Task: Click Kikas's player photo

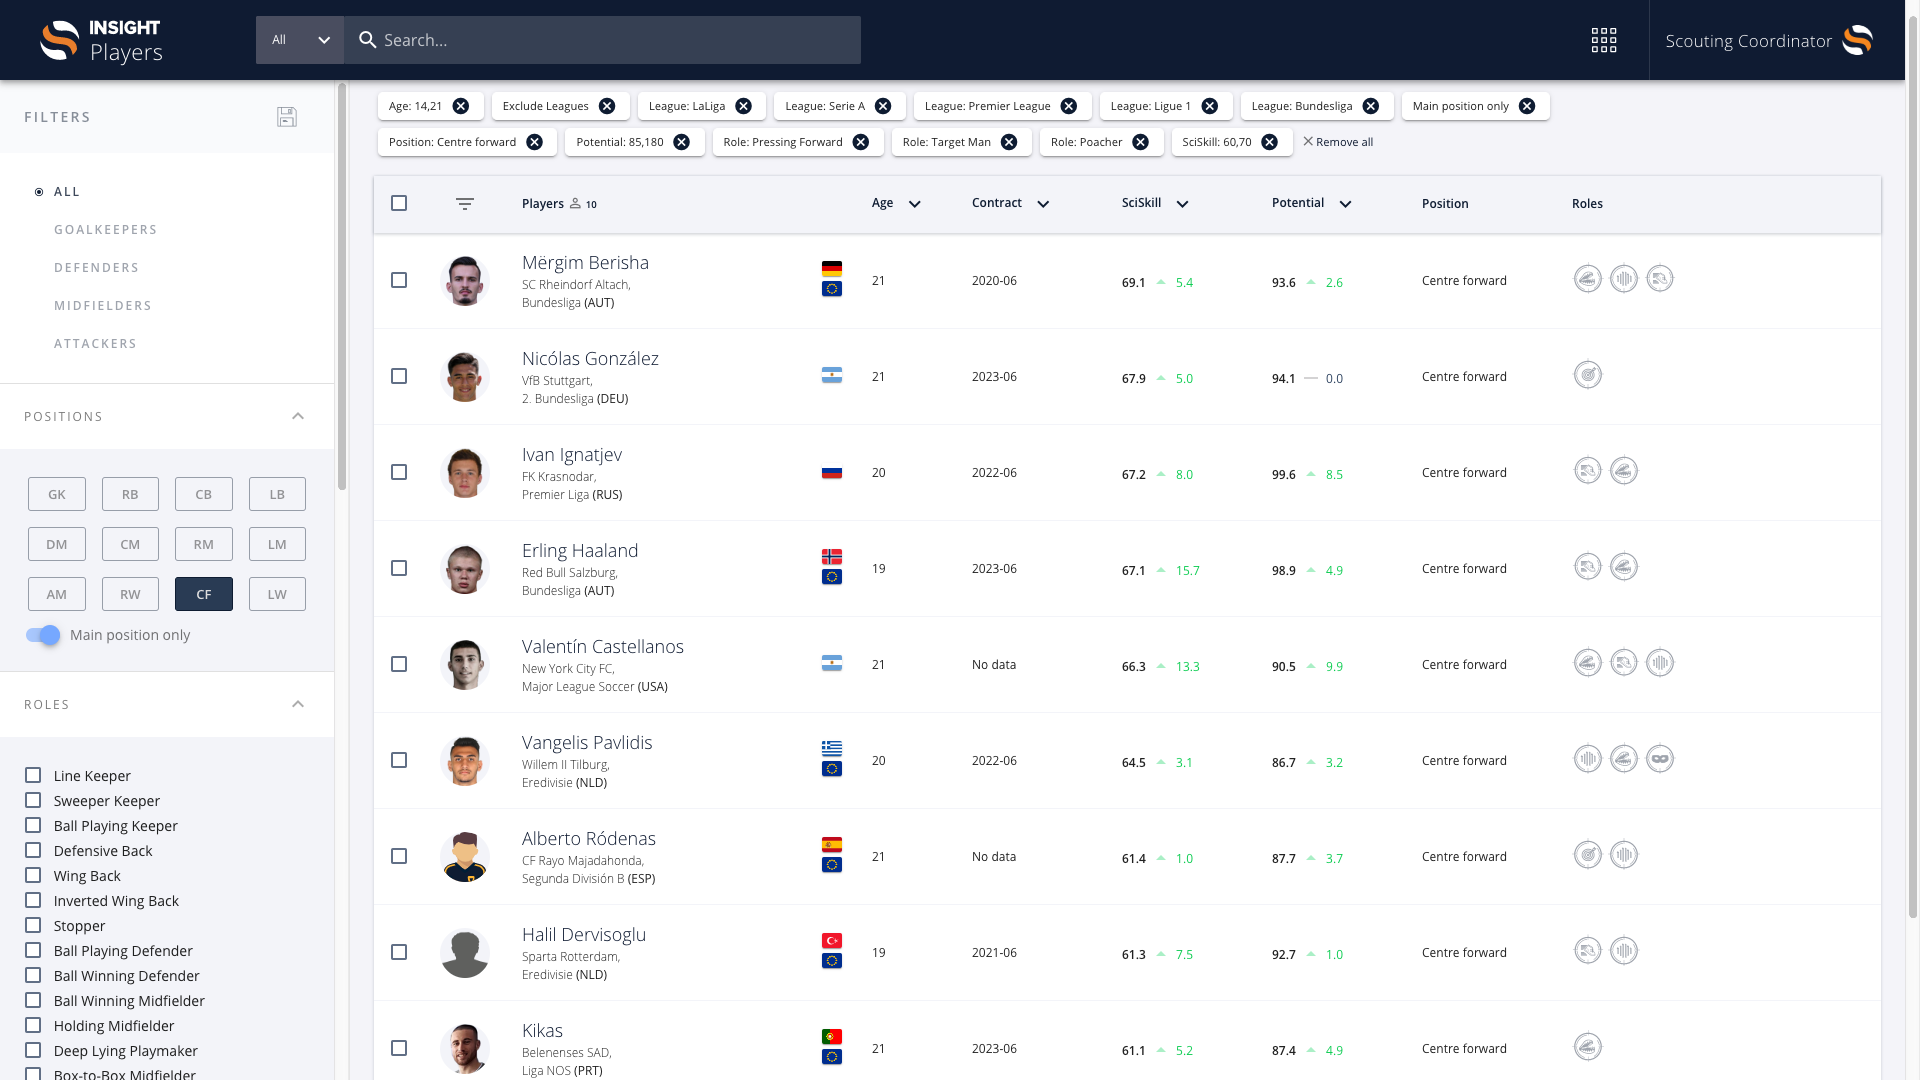Action: [465, 1048]
